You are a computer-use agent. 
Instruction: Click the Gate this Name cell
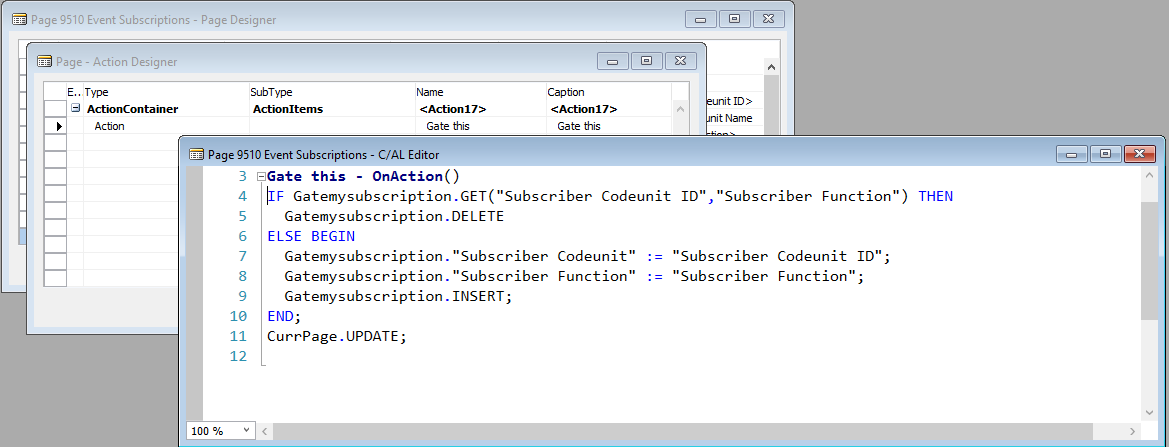448,126
